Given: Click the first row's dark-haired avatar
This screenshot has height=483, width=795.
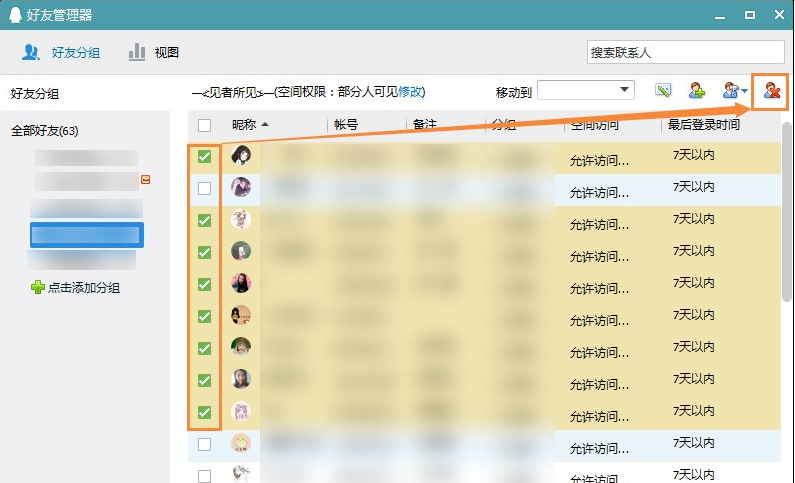Looking at the screenshot, I should pos(241,155).
